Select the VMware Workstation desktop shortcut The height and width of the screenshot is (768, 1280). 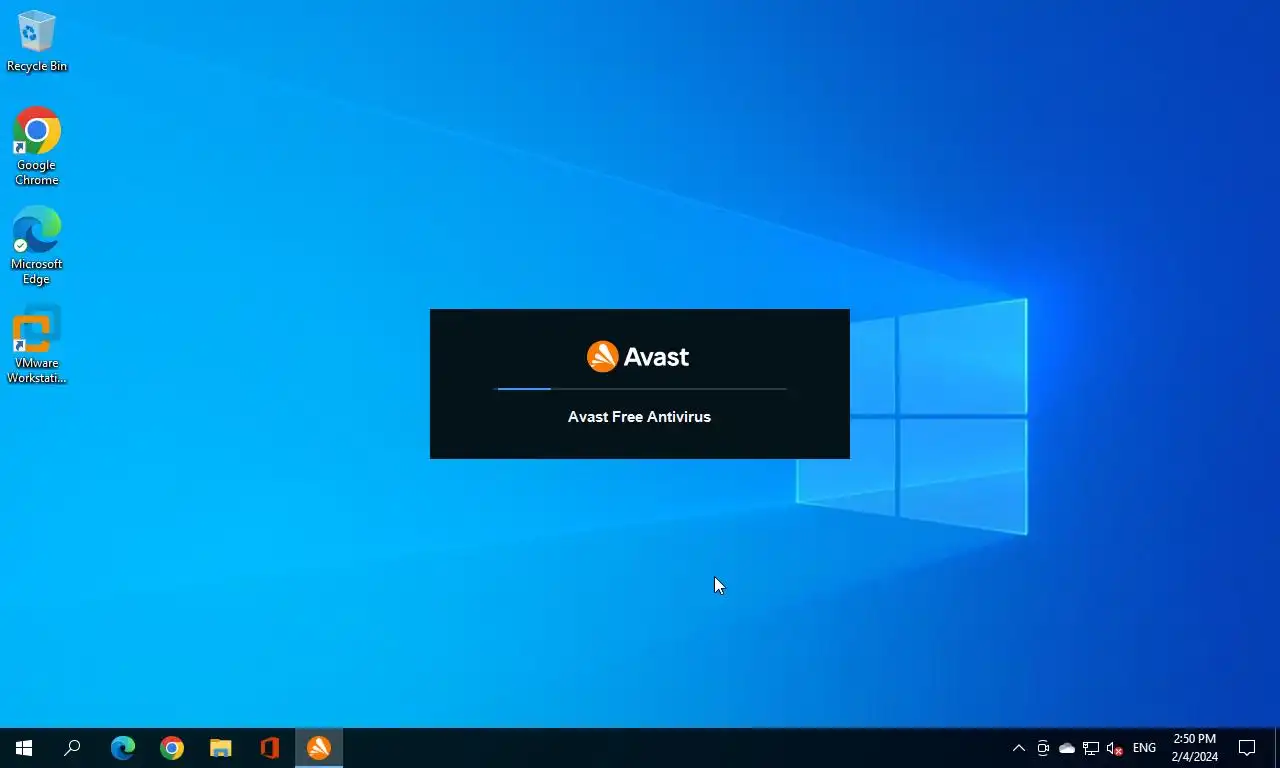(x=37, y=345)
